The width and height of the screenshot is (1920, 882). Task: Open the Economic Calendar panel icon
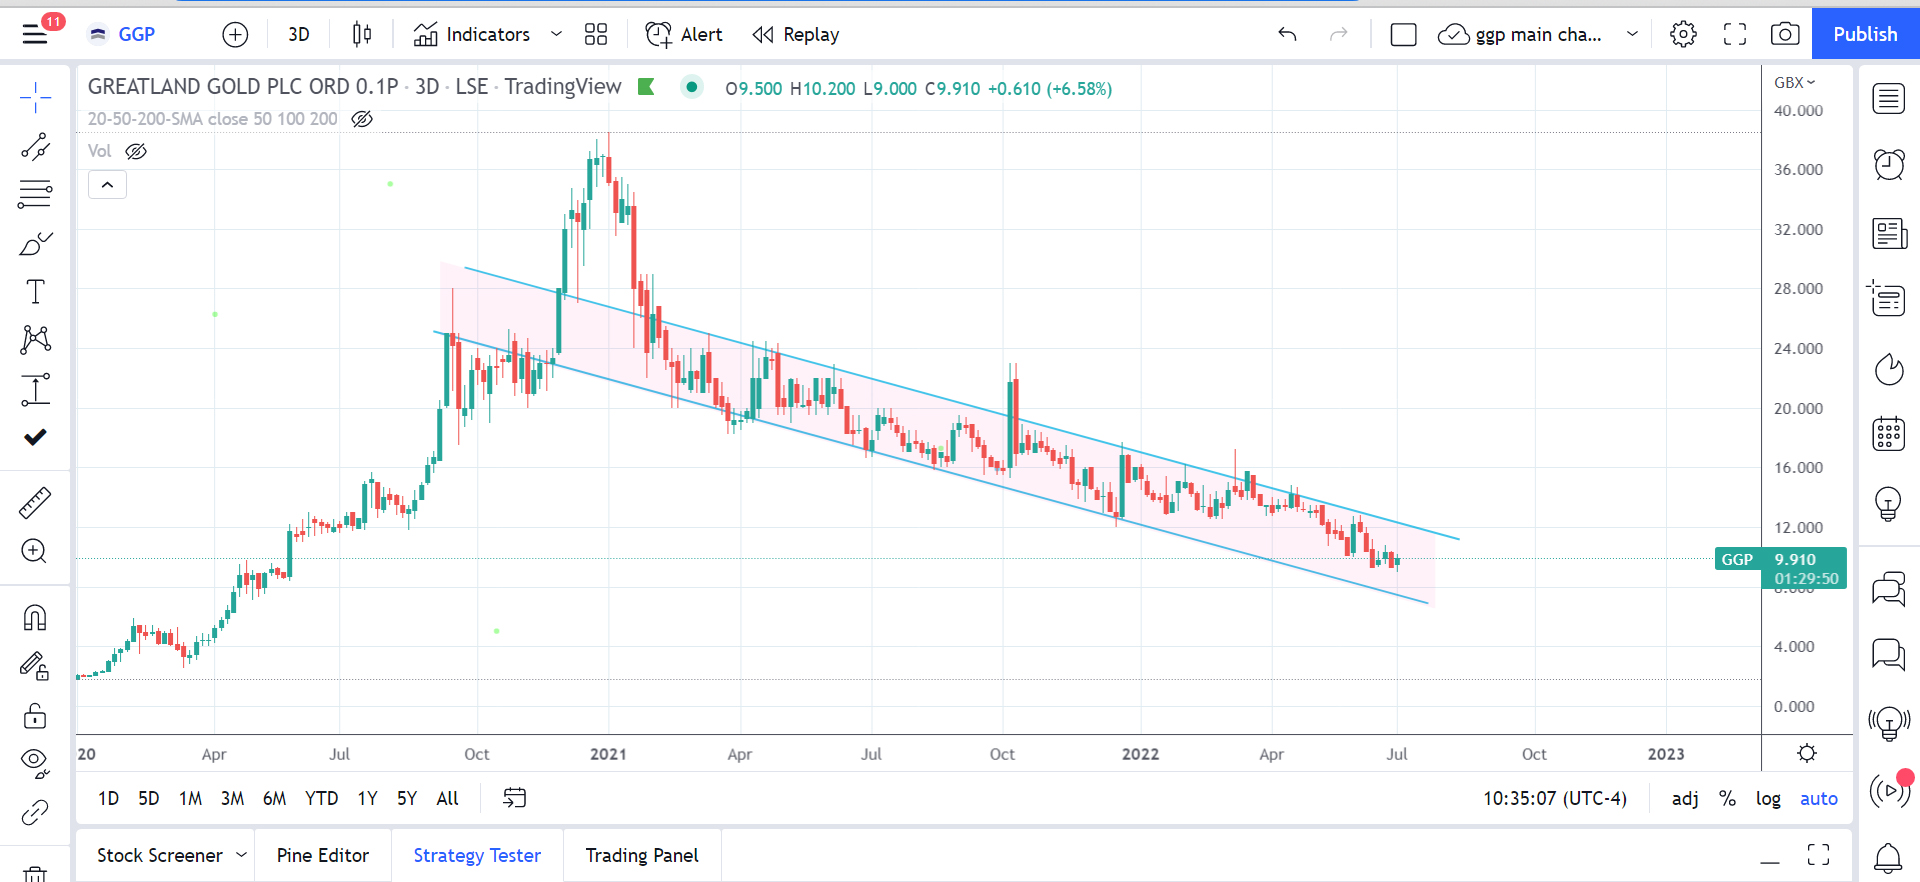(1889, 434)
